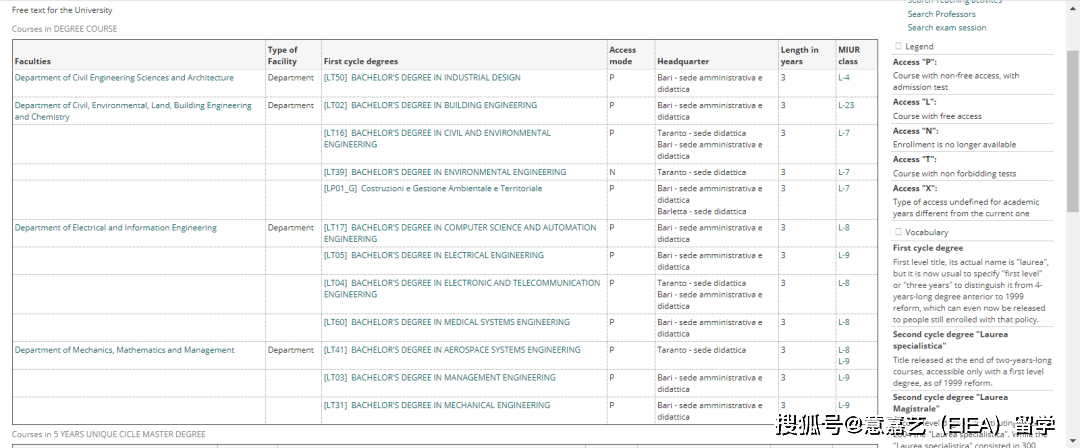The width and height of the screenshot is (1080, 448).
Task: Collapse the Vocabulary section toggle
Action: 898,232
